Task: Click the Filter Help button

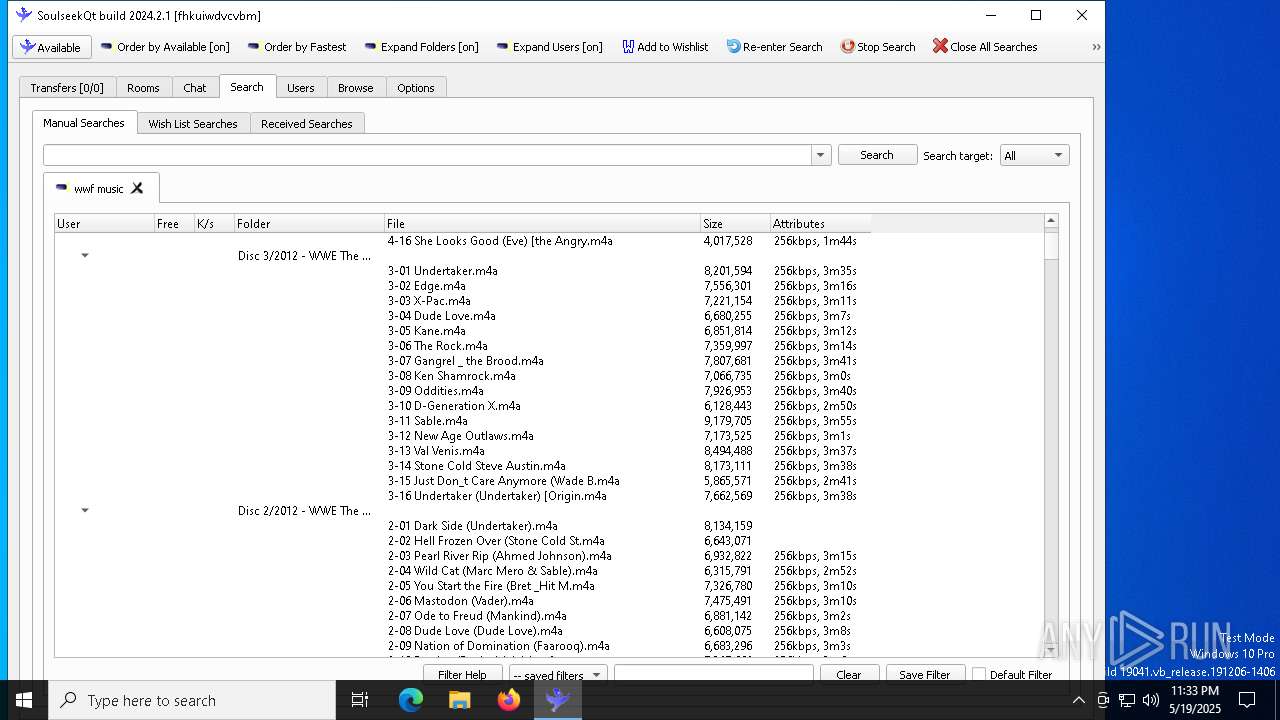Action: (462, 674)
